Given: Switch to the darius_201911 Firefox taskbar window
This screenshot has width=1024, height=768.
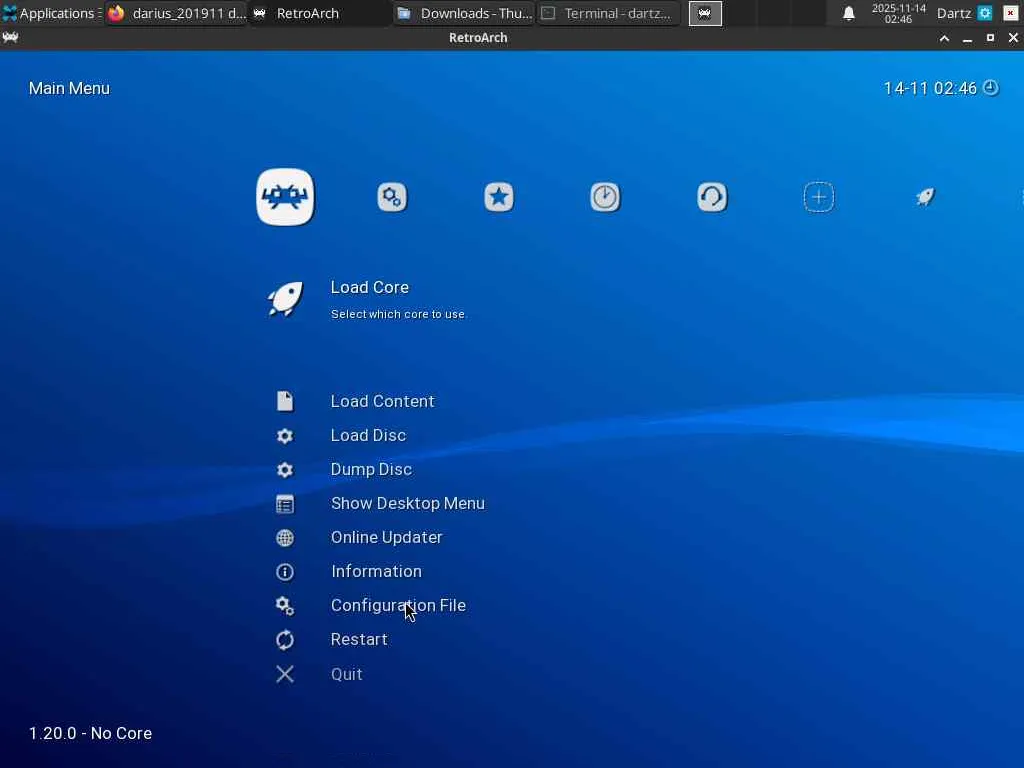Looking at the screenshot, I should coord(176,13).
